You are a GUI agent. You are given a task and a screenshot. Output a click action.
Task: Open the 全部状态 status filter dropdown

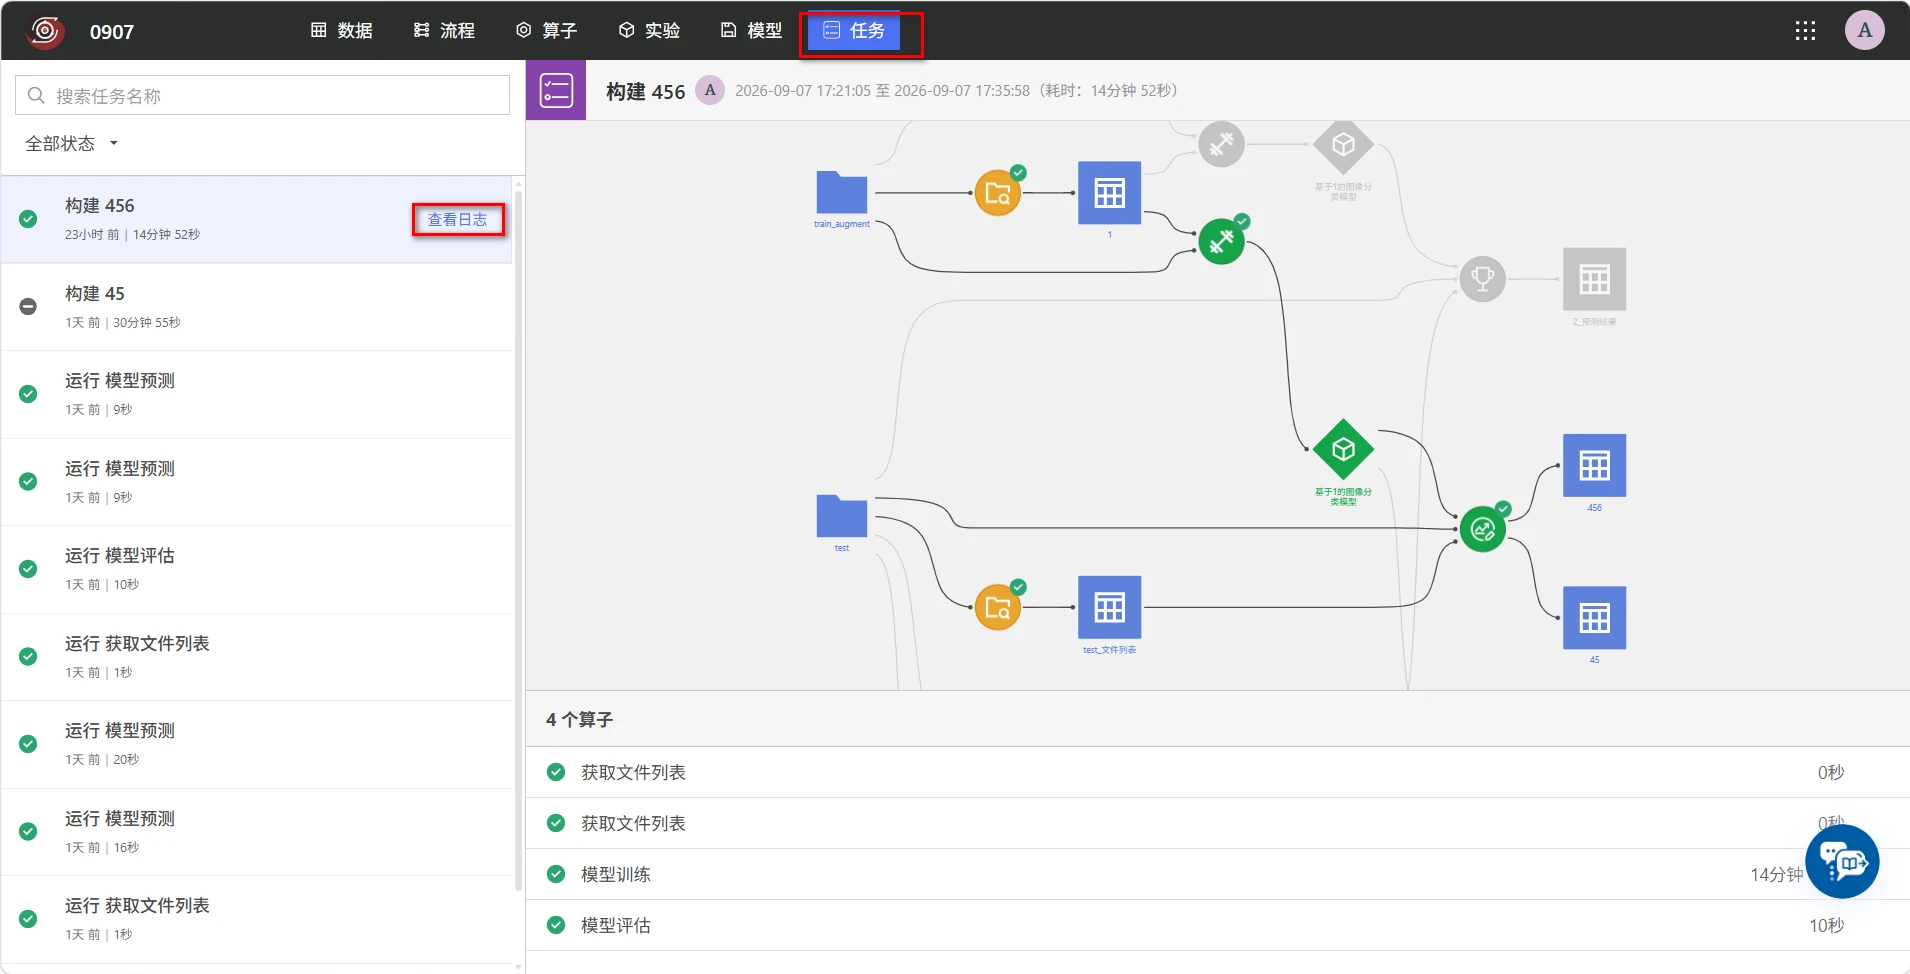click(71, 143)
